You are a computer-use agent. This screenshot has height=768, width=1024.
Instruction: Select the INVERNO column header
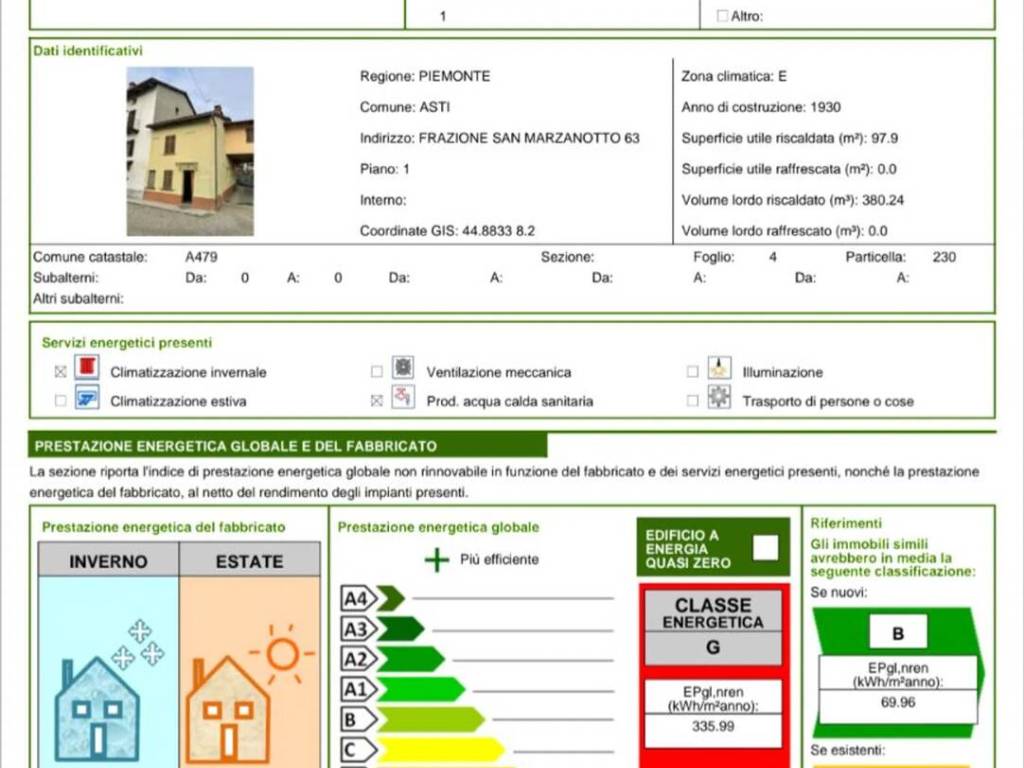click(108, 561)
